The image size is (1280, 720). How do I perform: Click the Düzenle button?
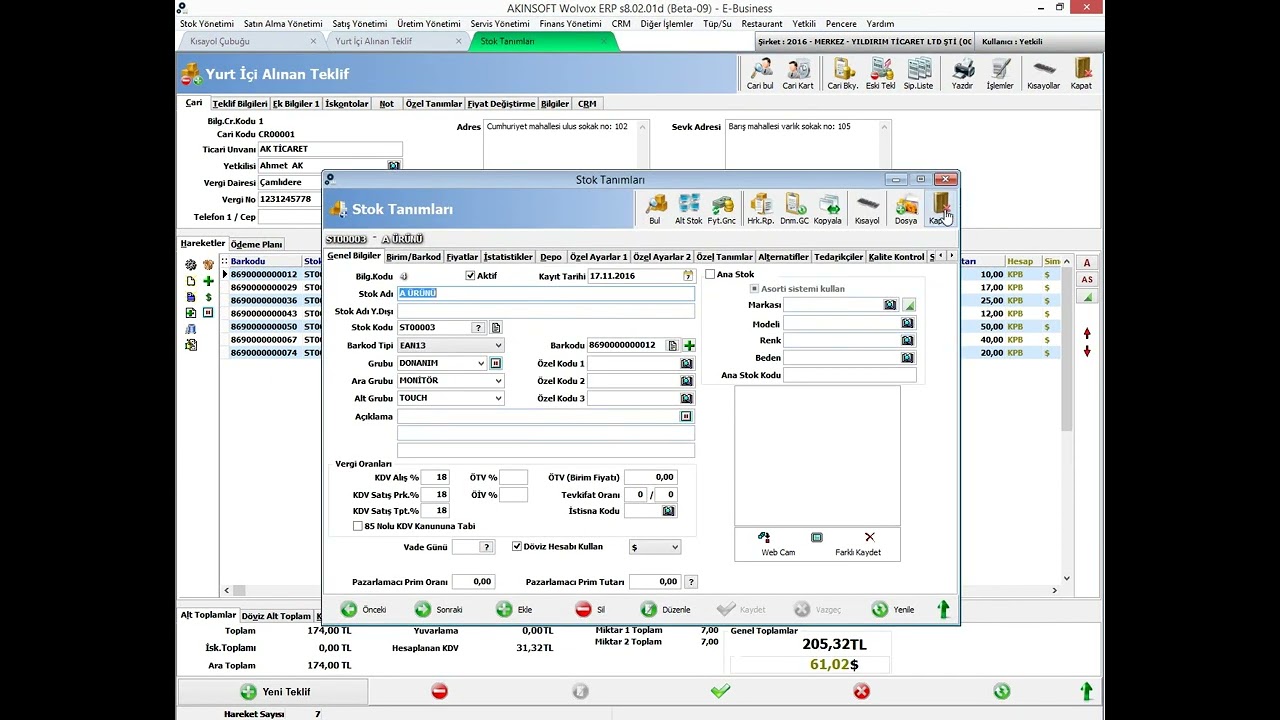click(665, 609)
